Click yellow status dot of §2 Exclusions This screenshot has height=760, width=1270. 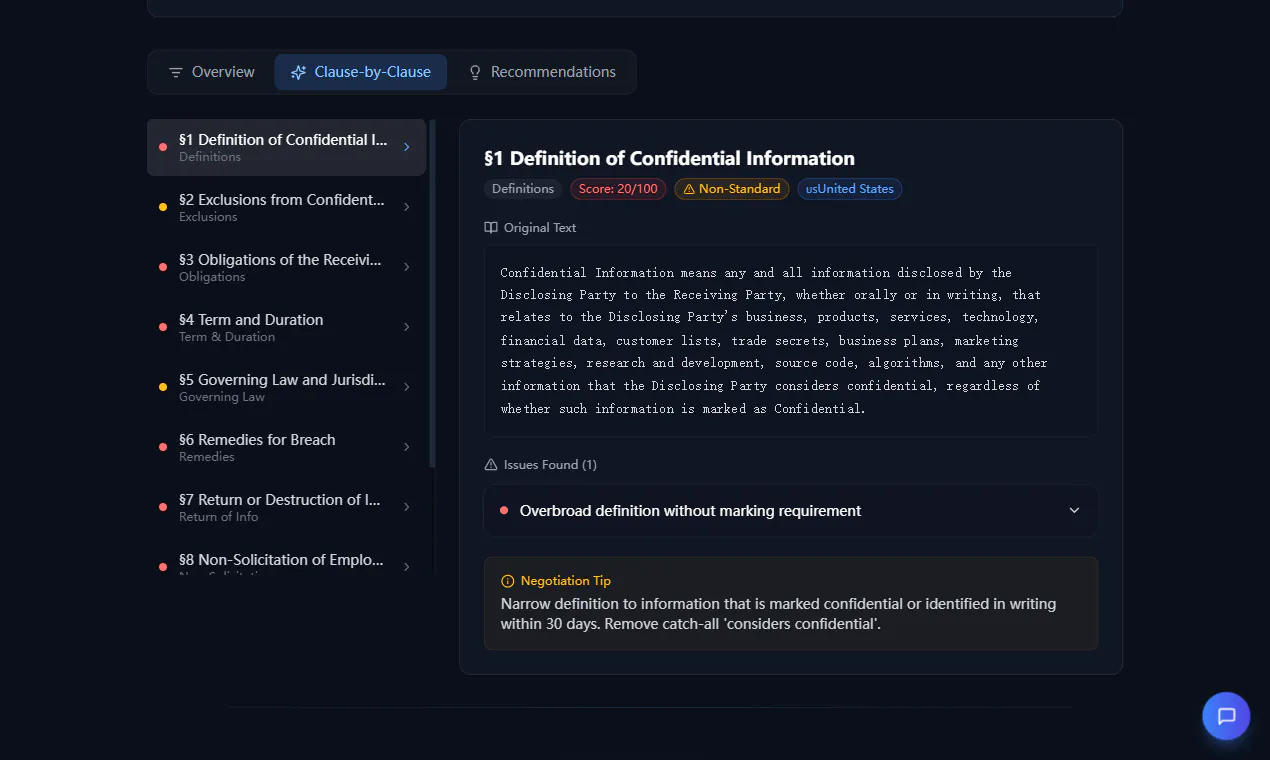point(163,207)
